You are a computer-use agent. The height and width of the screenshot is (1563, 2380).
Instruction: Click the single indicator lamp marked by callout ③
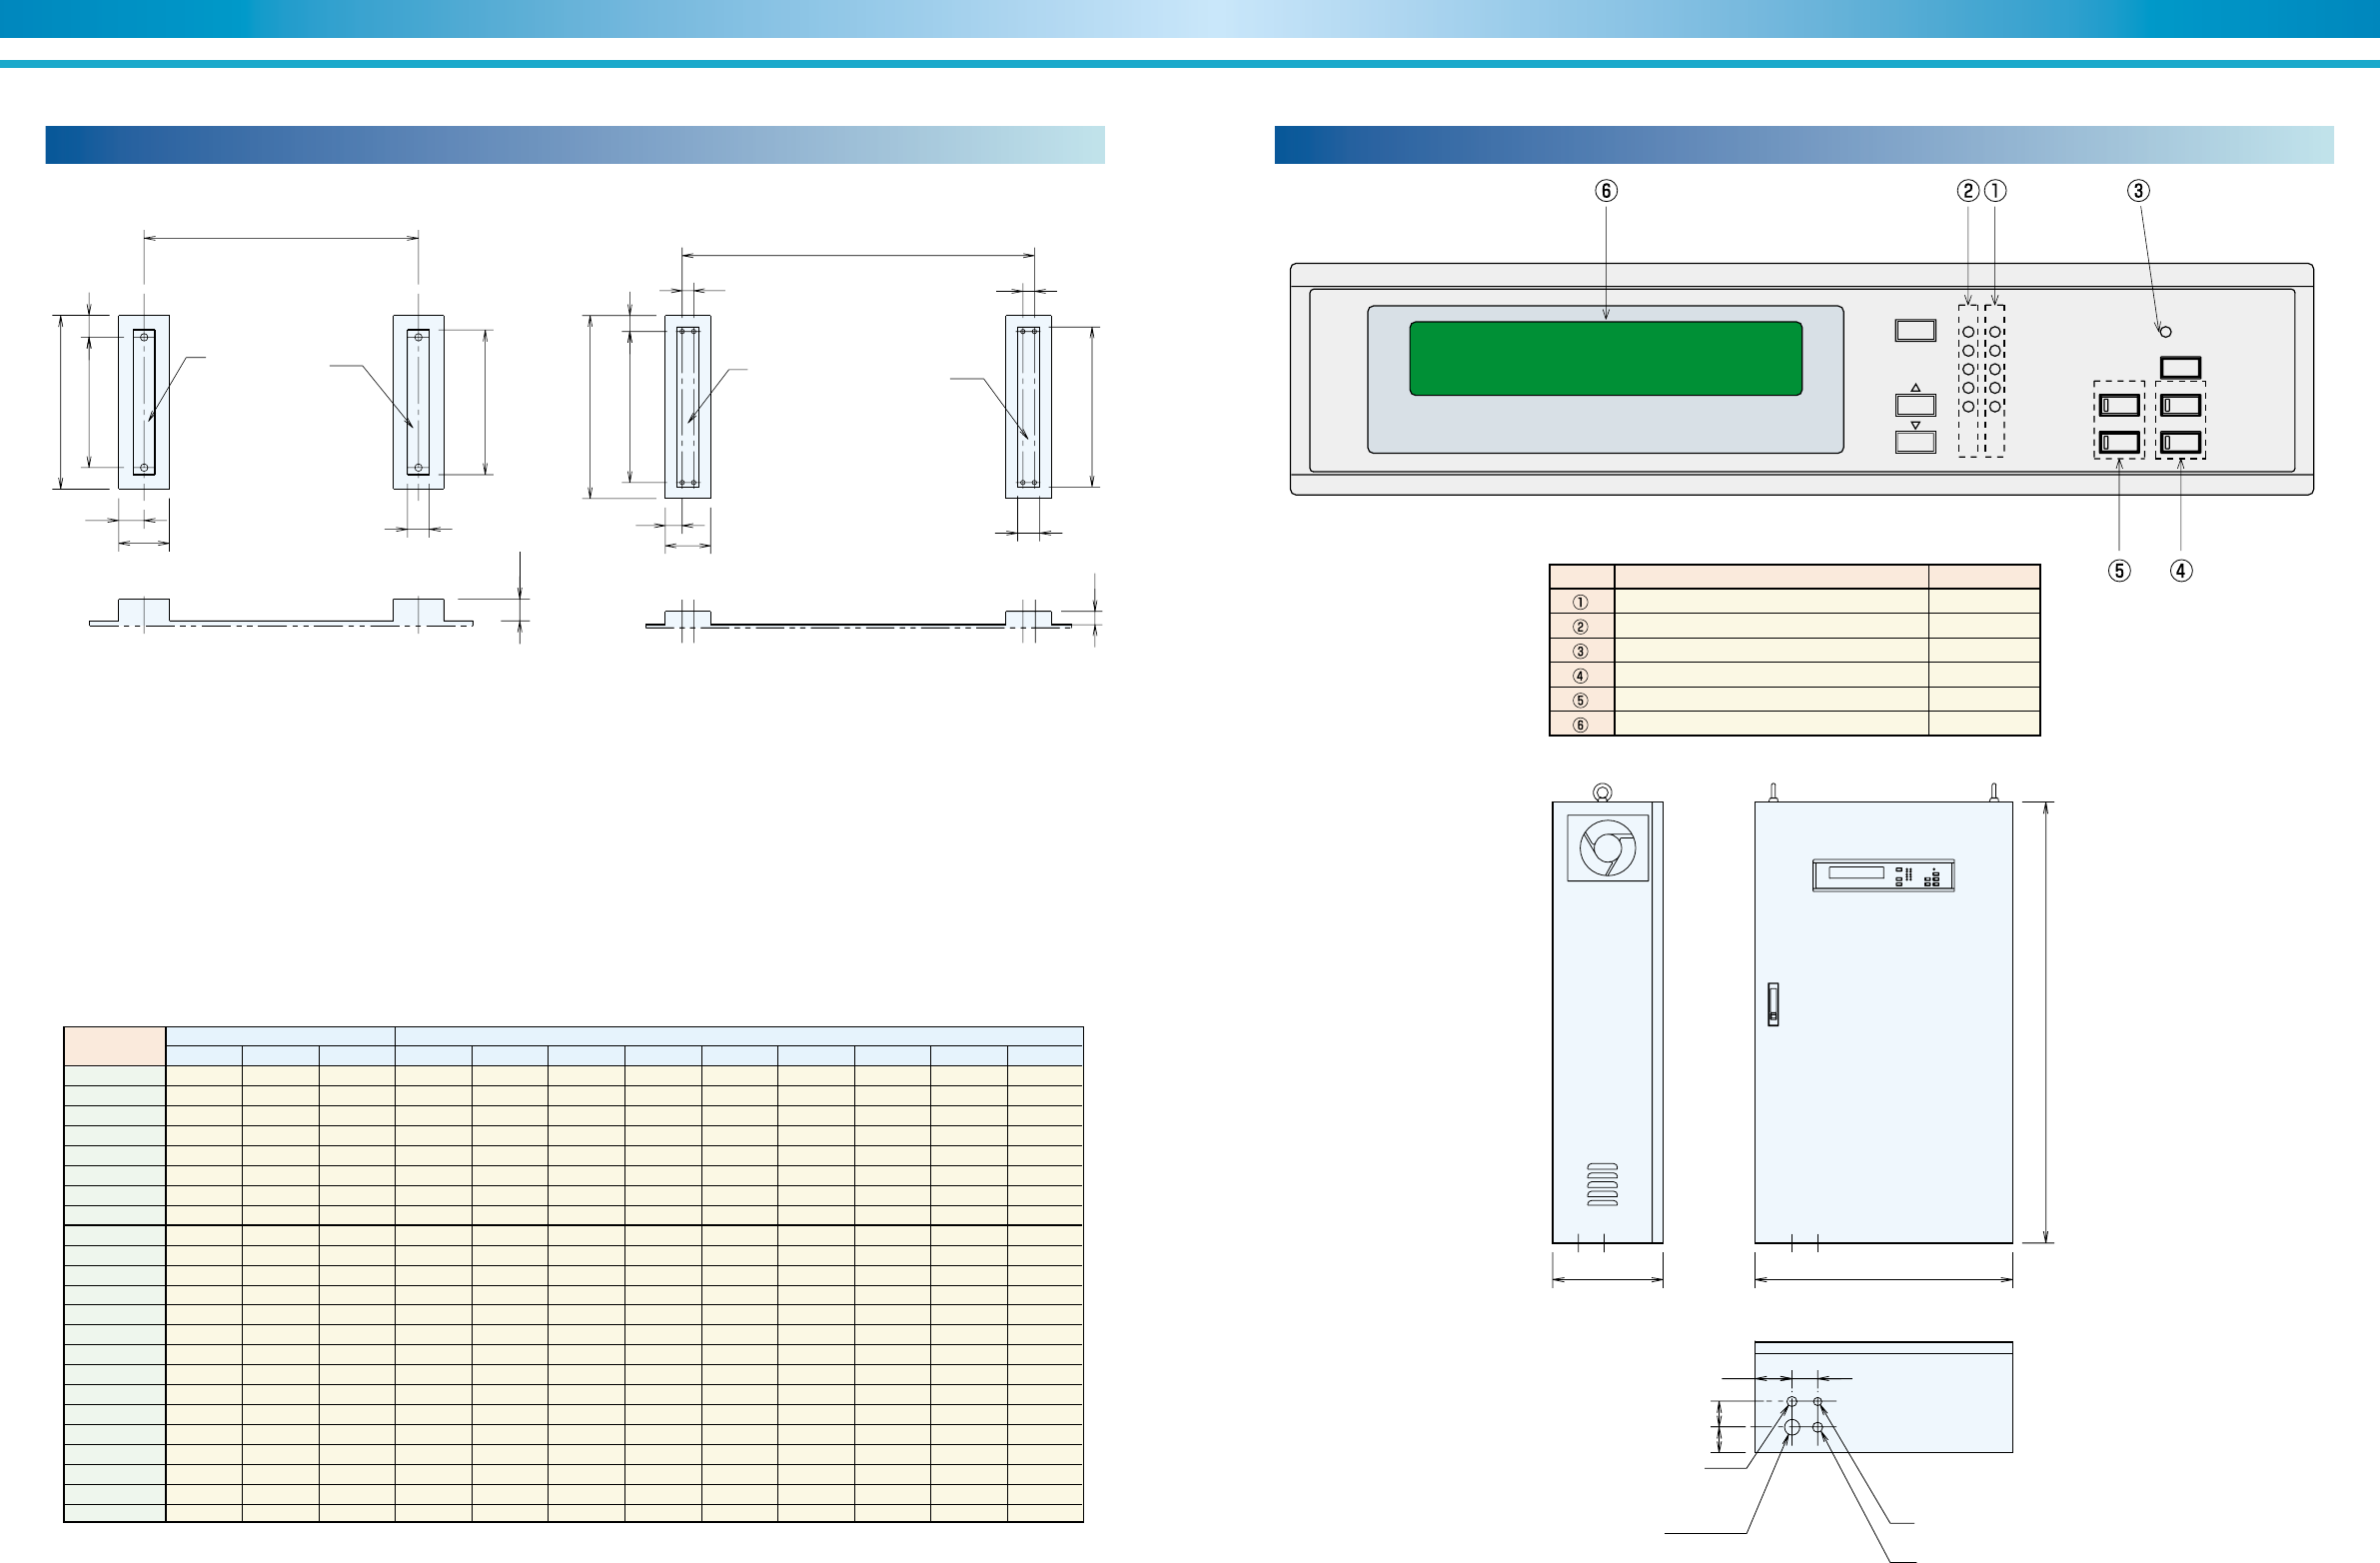click(2166, 332)
